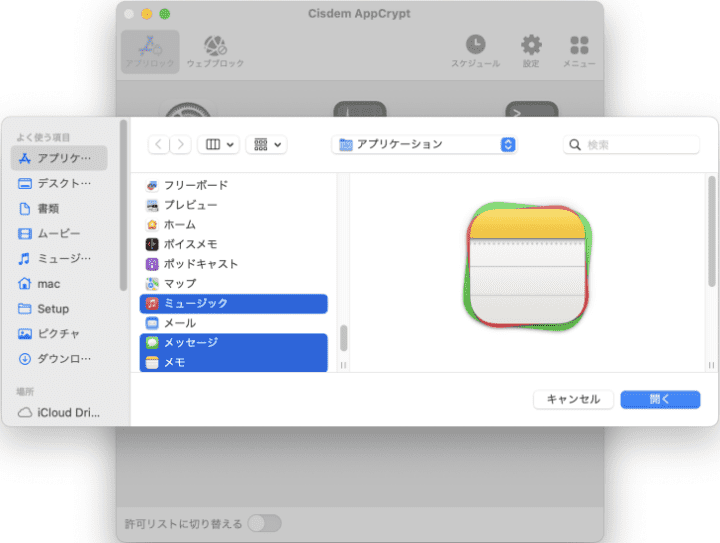Click the ミュージック app icon in file list
The height and width of the screenshot is (543, 720).
152,303
